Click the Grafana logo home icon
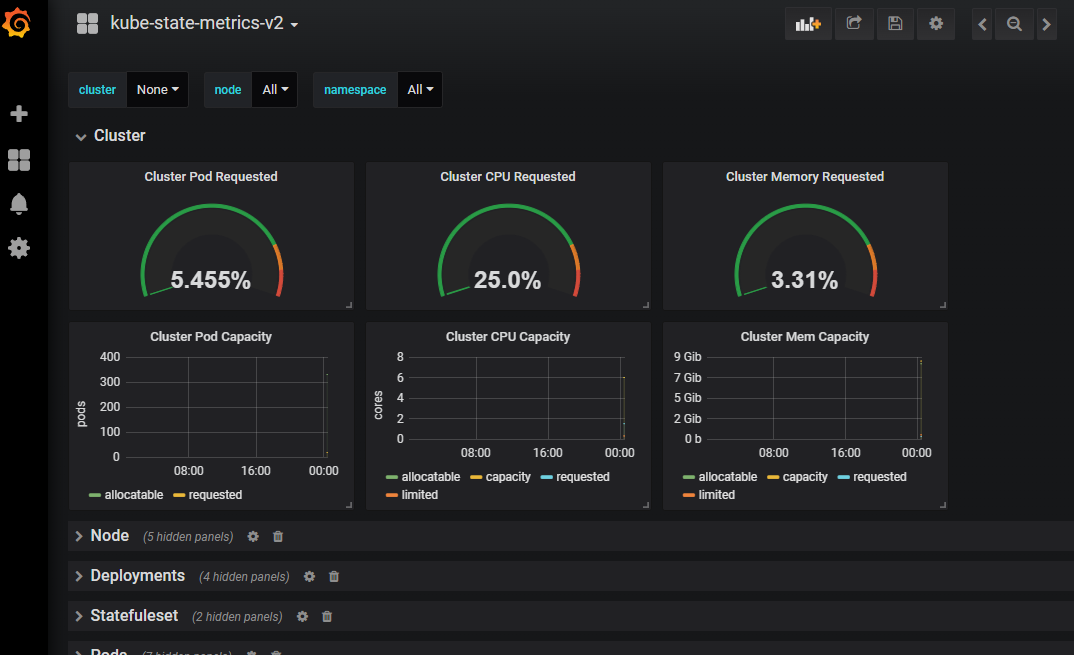Viewport: 1074px width, 655px height. tap(18, 23)
